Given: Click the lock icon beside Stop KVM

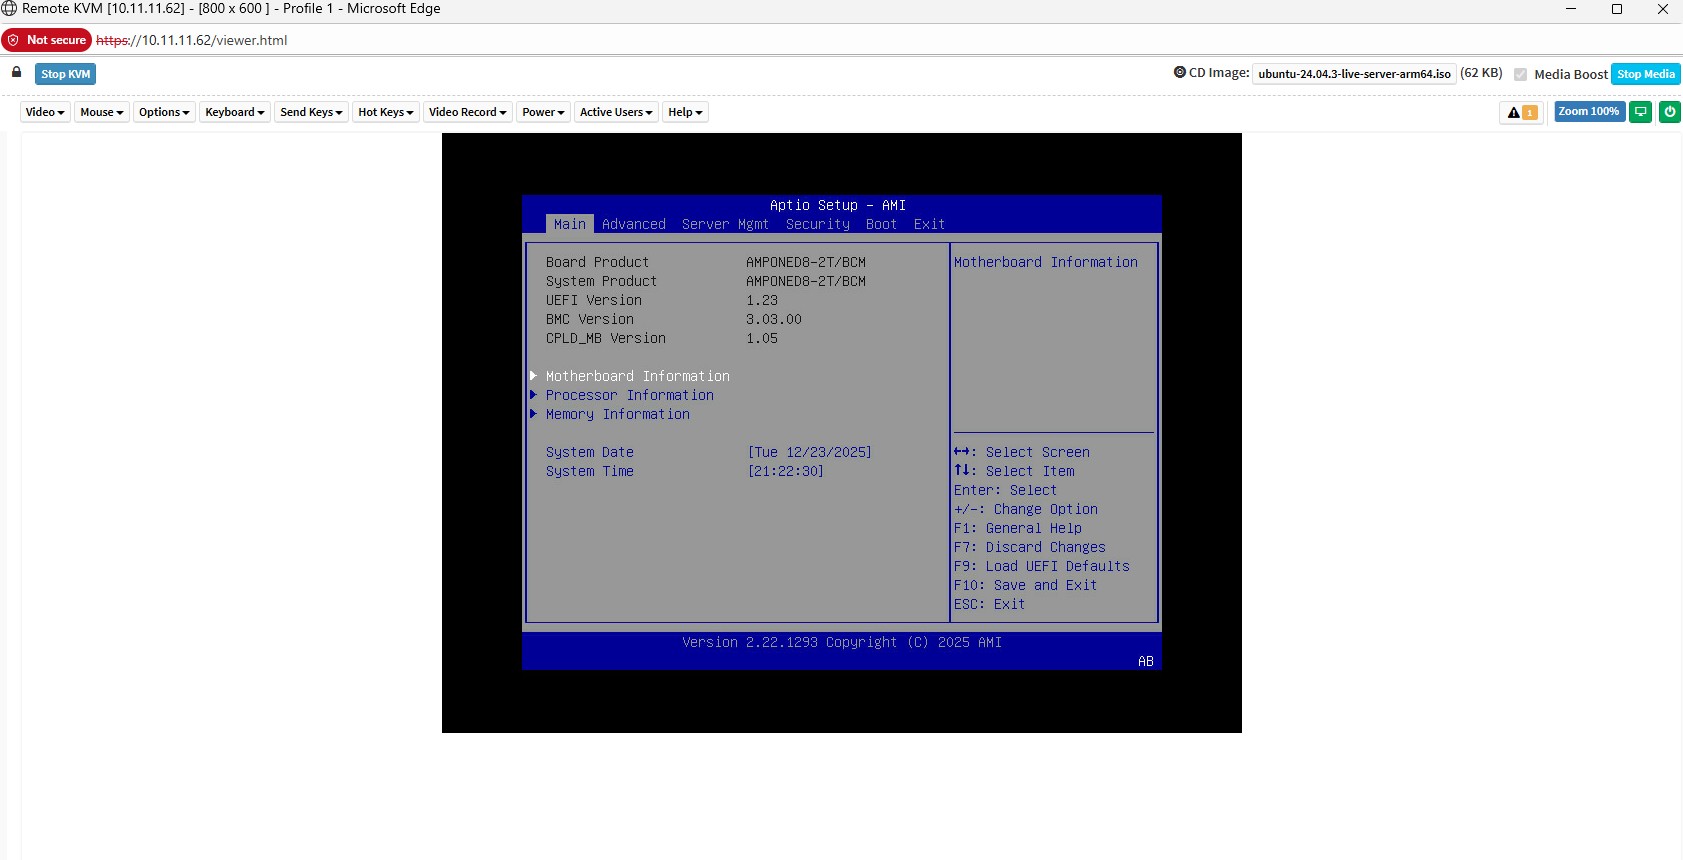Looking at the screenshot, I should [x=16, y=72].
